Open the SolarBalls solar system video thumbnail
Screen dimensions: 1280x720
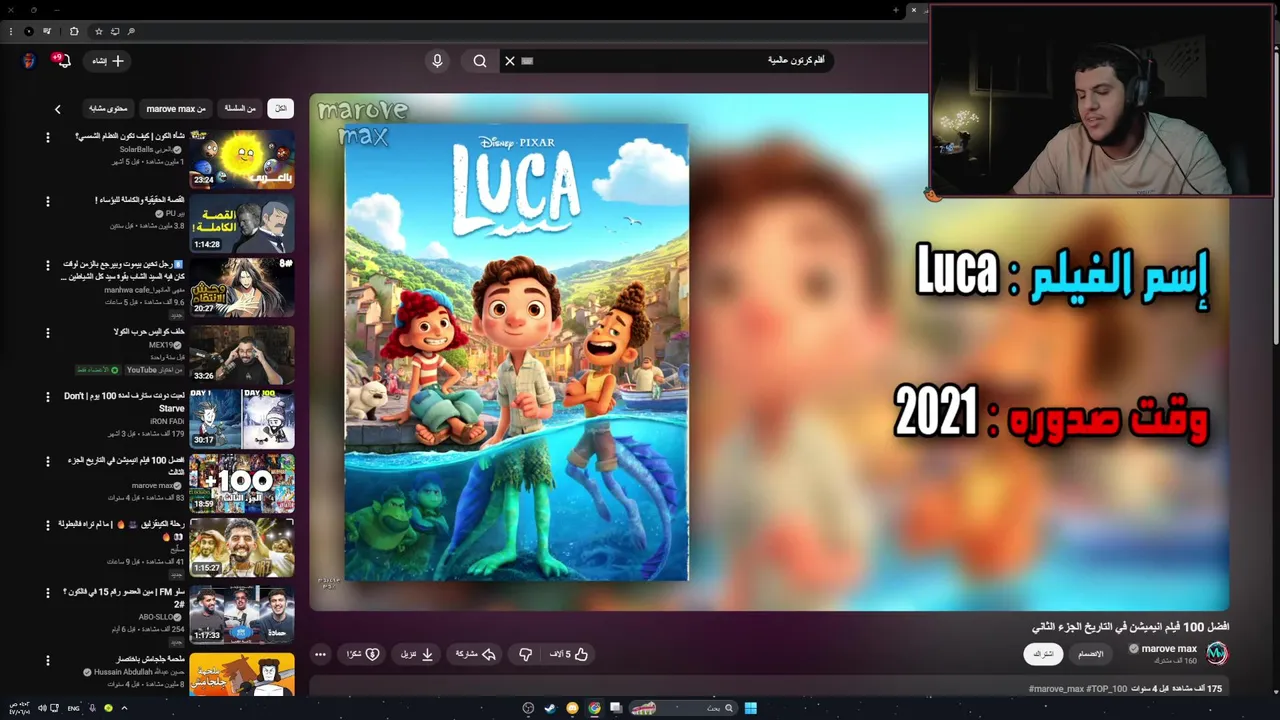tap(242, 159)
